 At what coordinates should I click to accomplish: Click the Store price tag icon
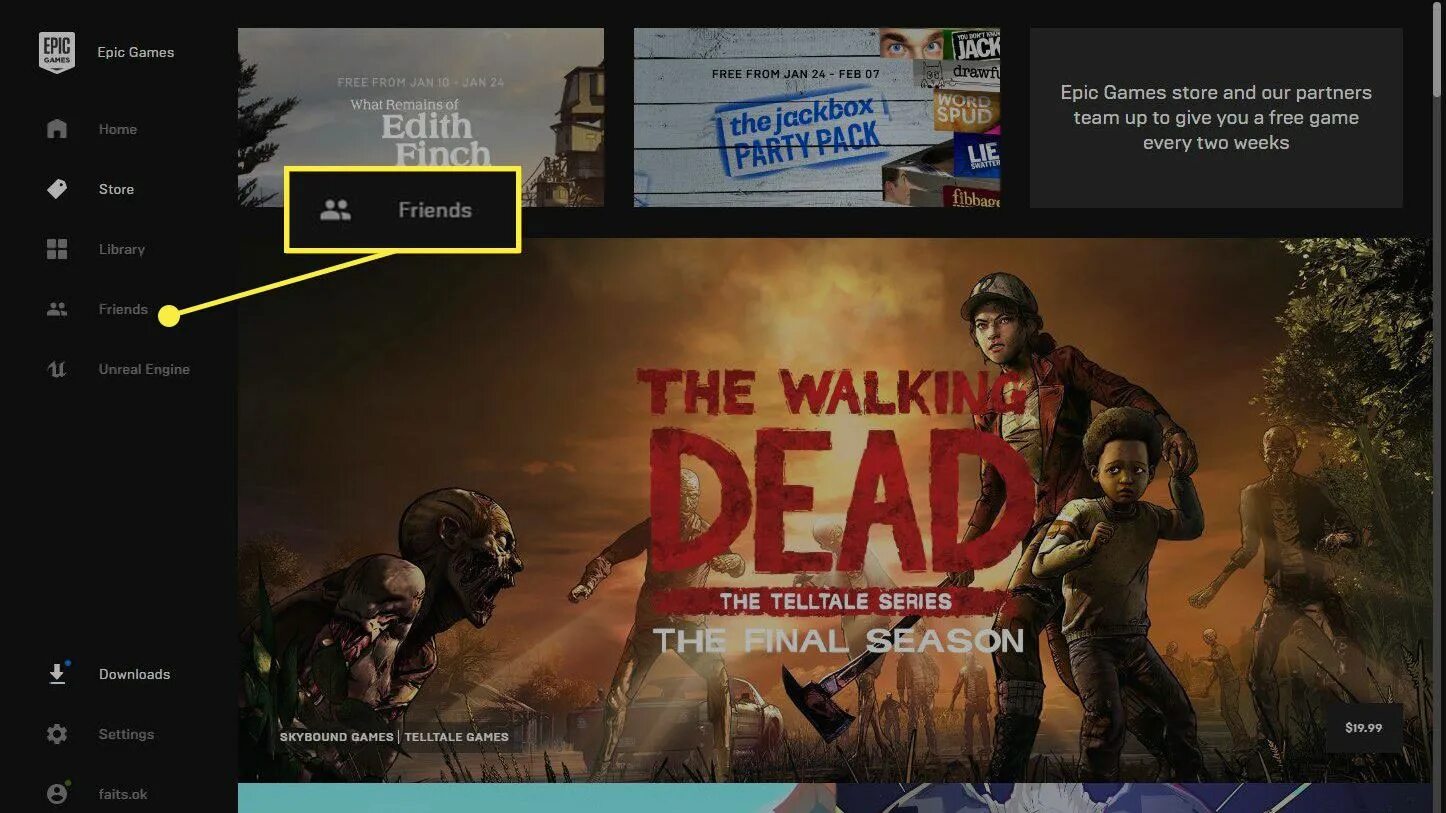click(57, 189)
